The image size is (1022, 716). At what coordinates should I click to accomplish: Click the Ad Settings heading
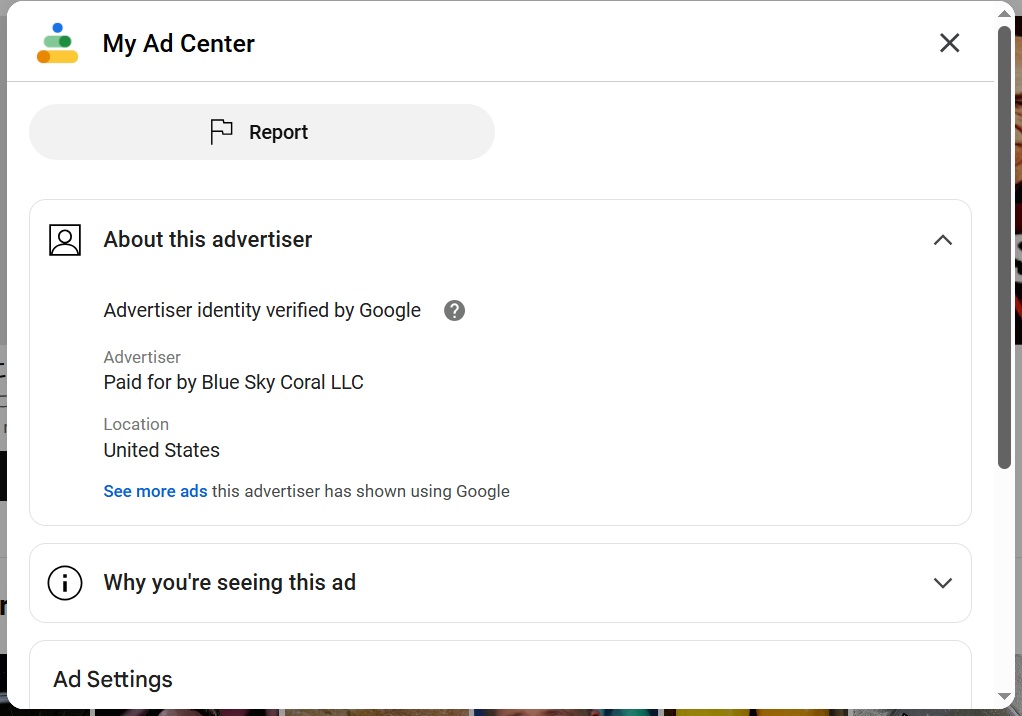coord(113,680)
